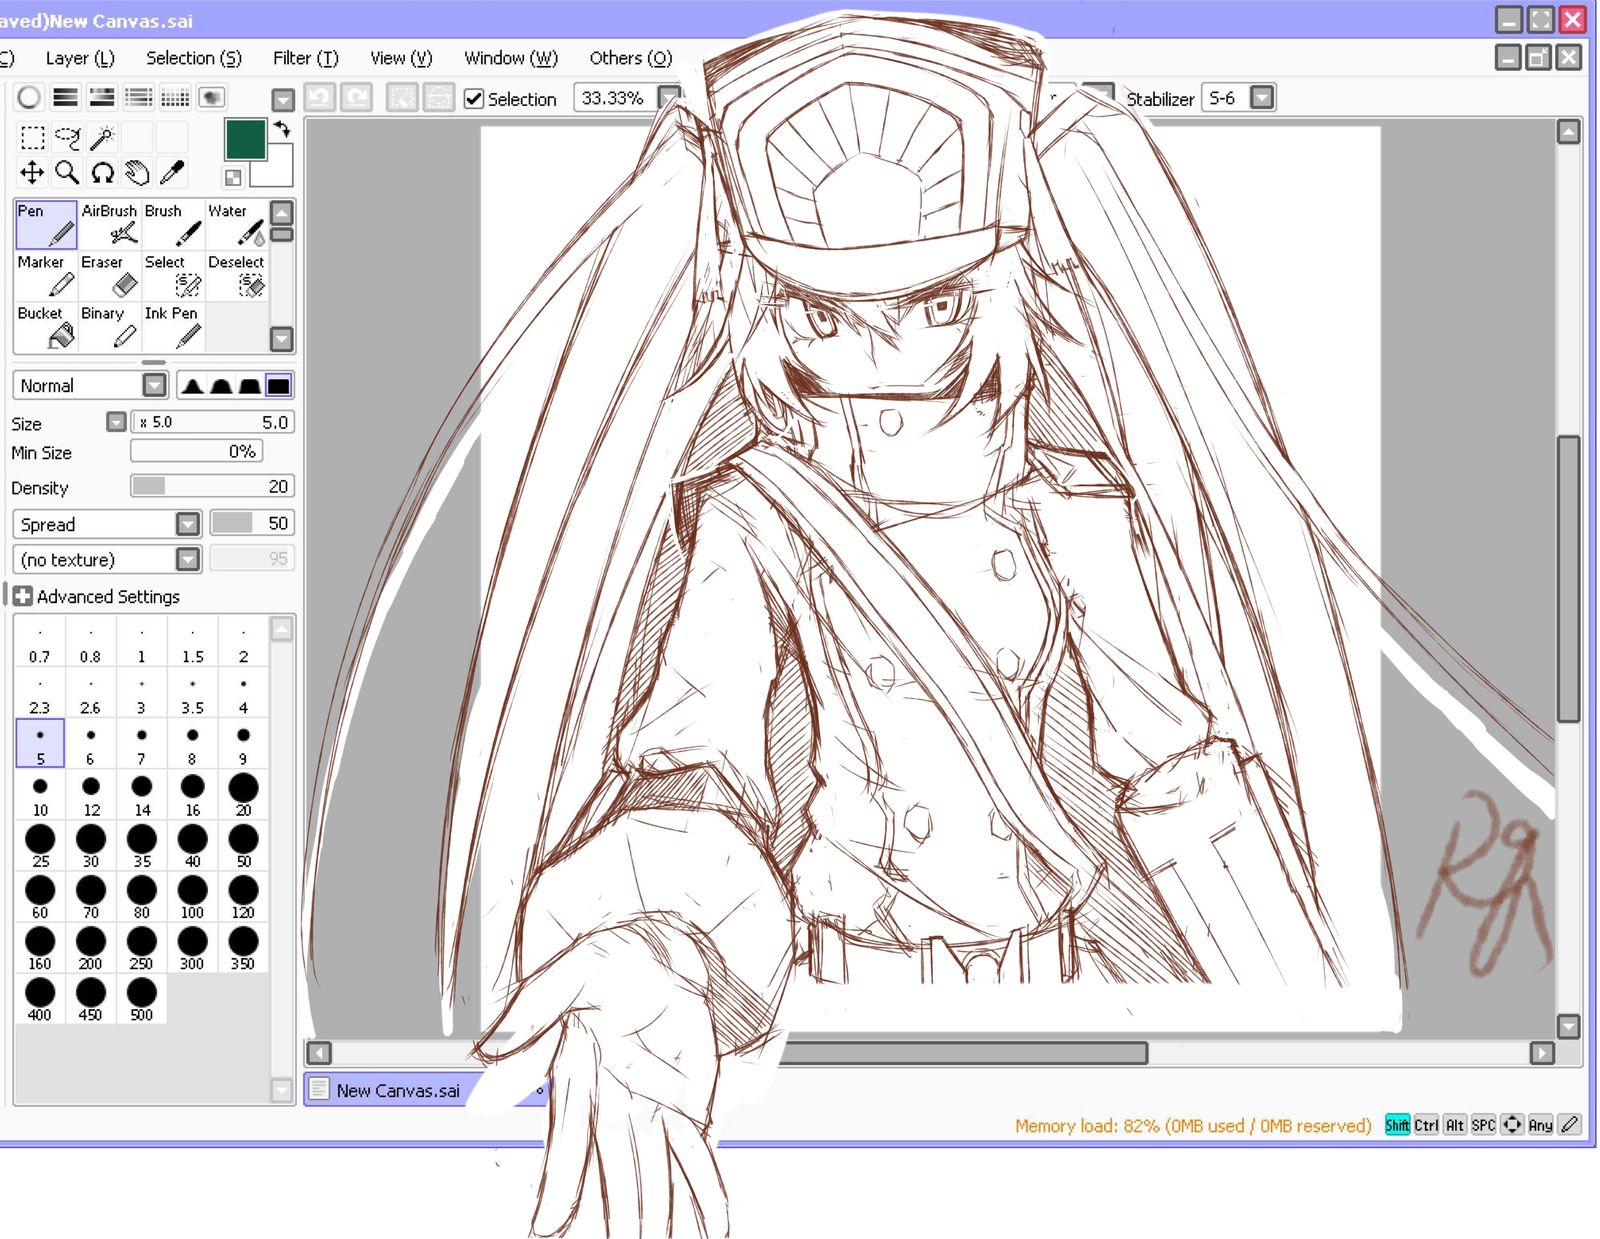Select the Eraser tool

[x=109, y=275]
